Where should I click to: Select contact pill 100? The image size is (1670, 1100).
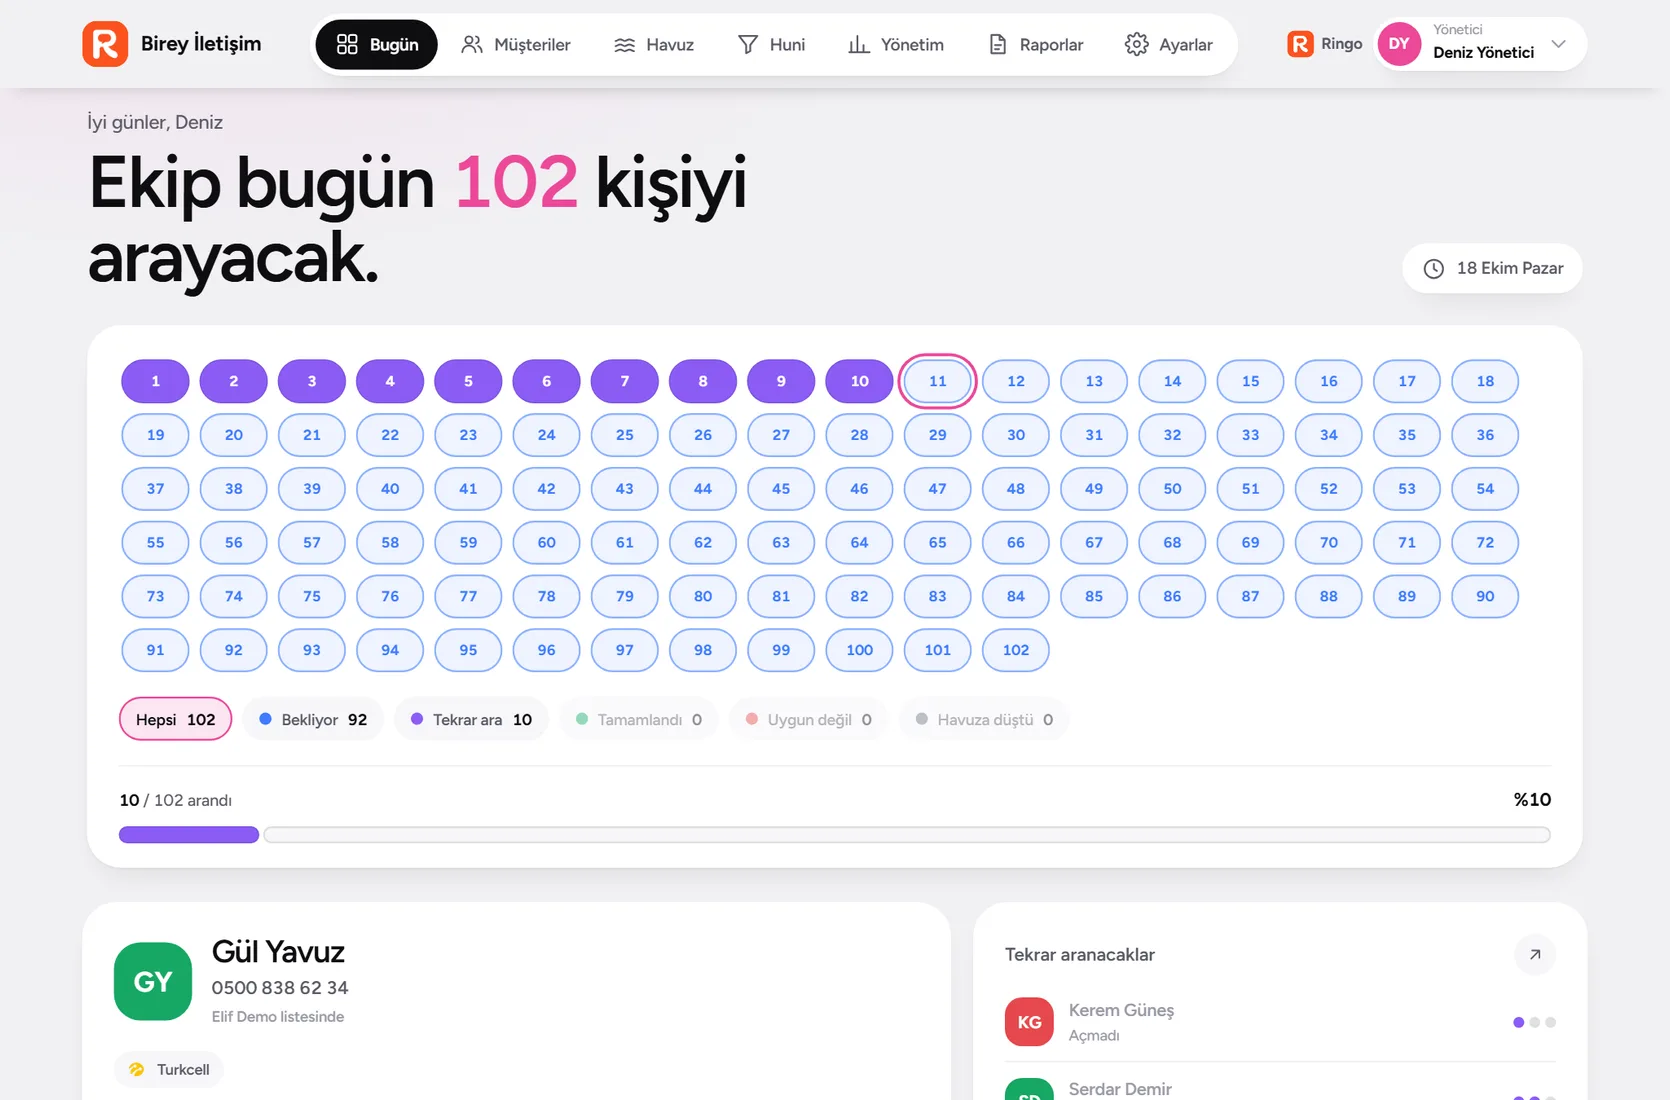point(859,650)
